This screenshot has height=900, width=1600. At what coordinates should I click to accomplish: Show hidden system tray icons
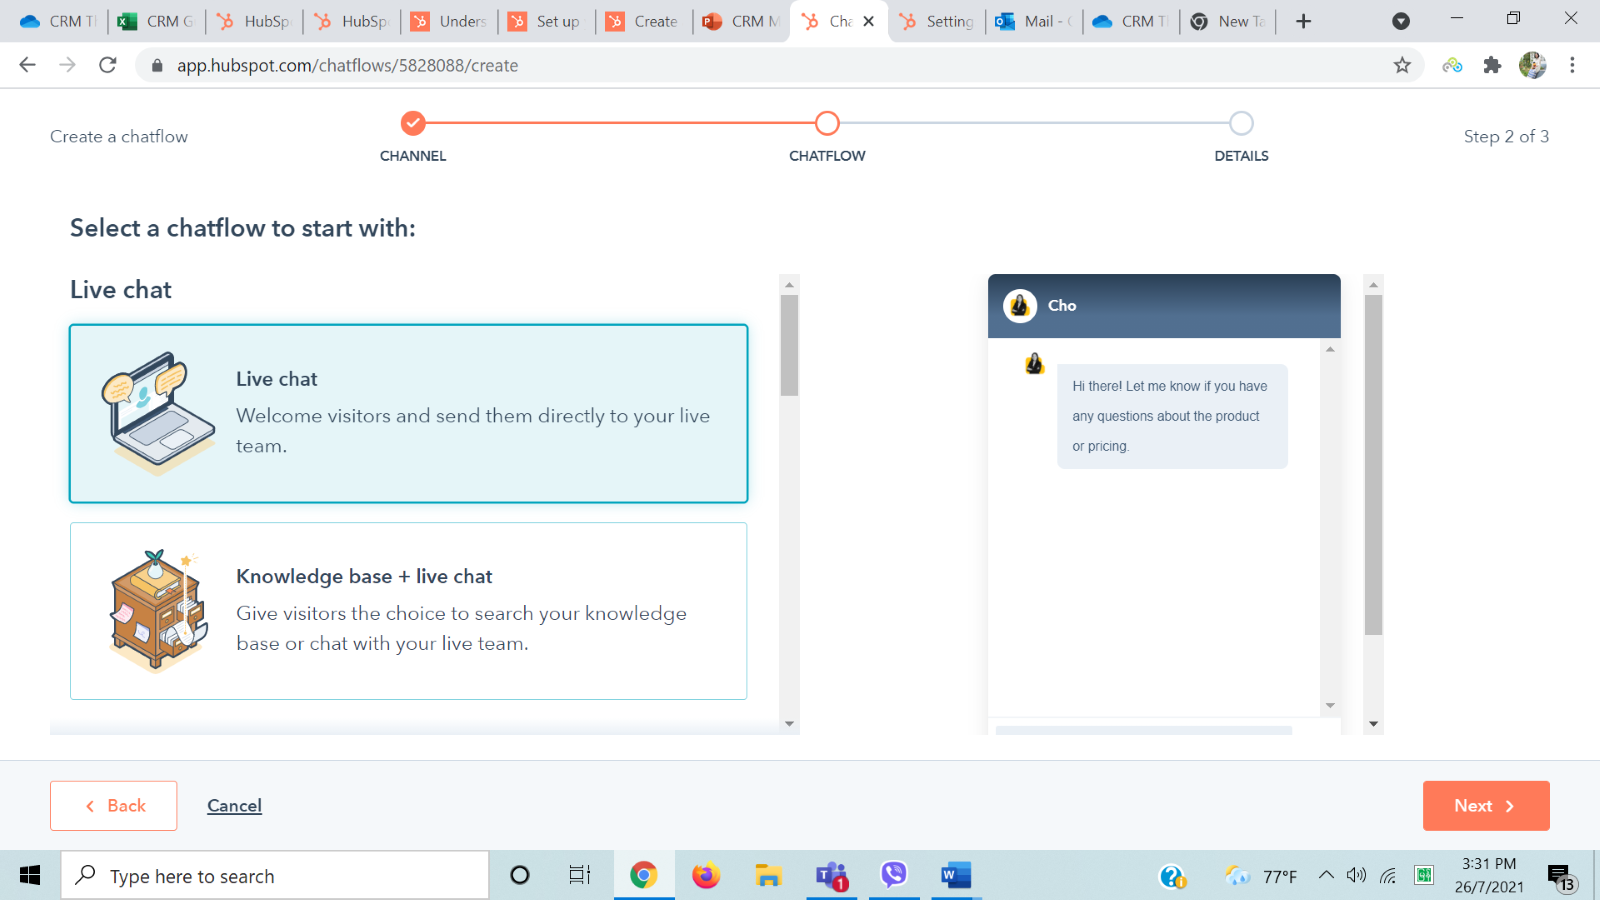pyautogui.click(x=1326, y=875)
